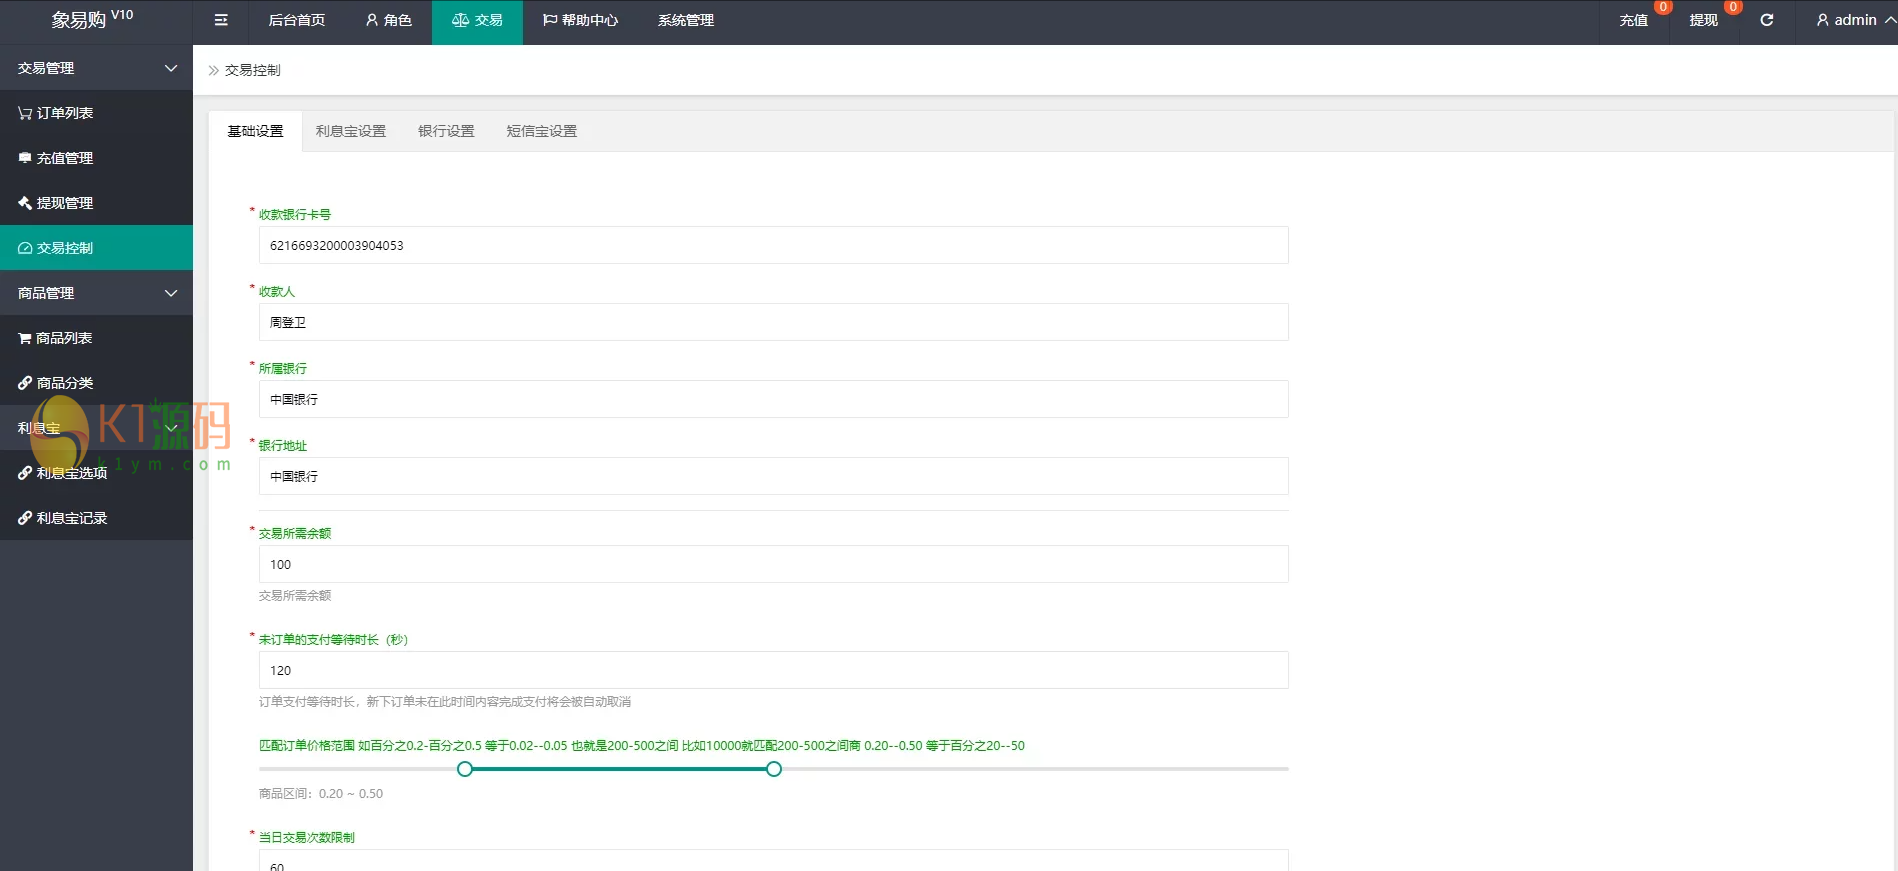
Task: Open the 提现 notifications link
Action: (x=1704, y=20)
